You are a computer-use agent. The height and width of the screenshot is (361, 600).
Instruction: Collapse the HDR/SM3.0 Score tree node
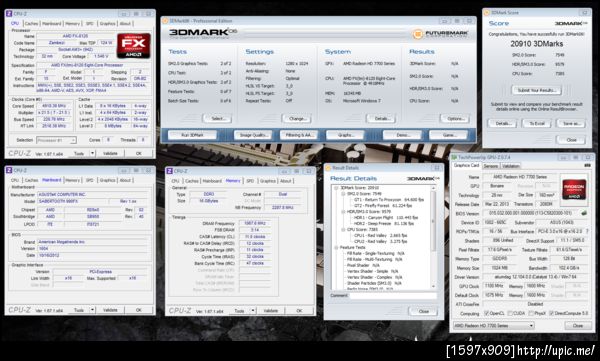coord(343,212)
